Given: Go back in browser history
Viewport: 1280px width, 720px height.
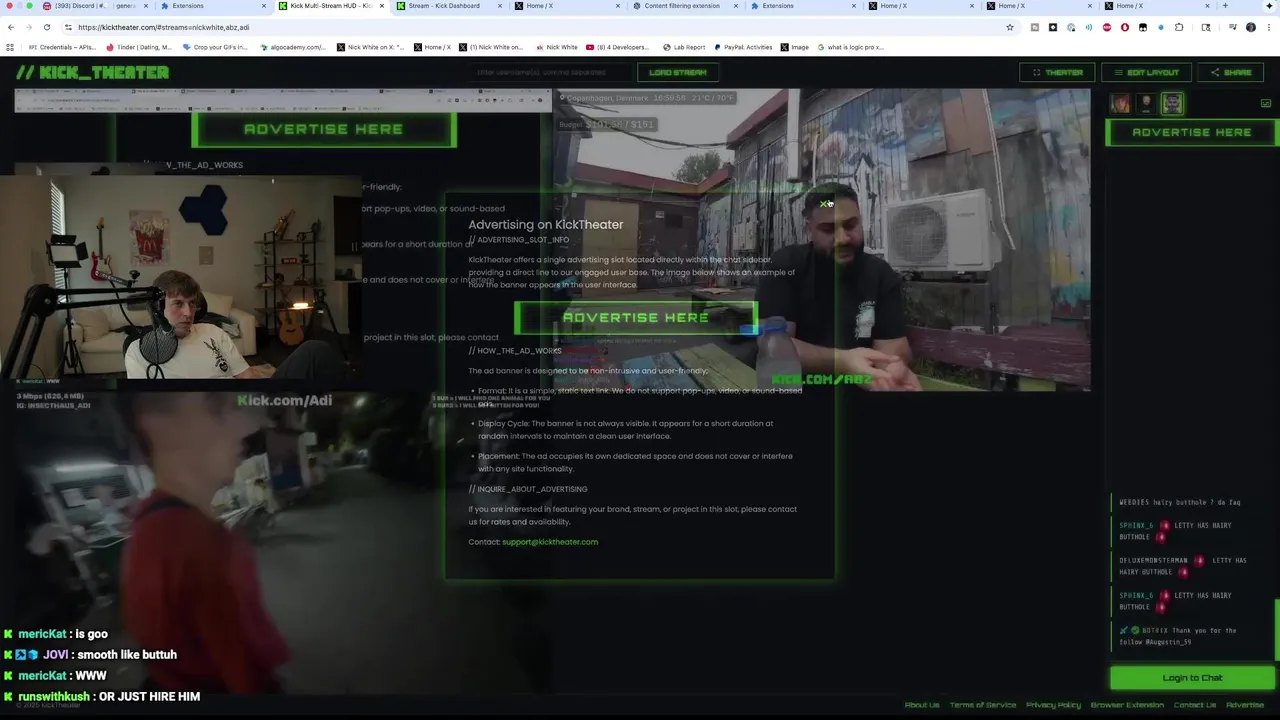Looking at the screenshot, I should pyautogui.click(x=10, y=27).
